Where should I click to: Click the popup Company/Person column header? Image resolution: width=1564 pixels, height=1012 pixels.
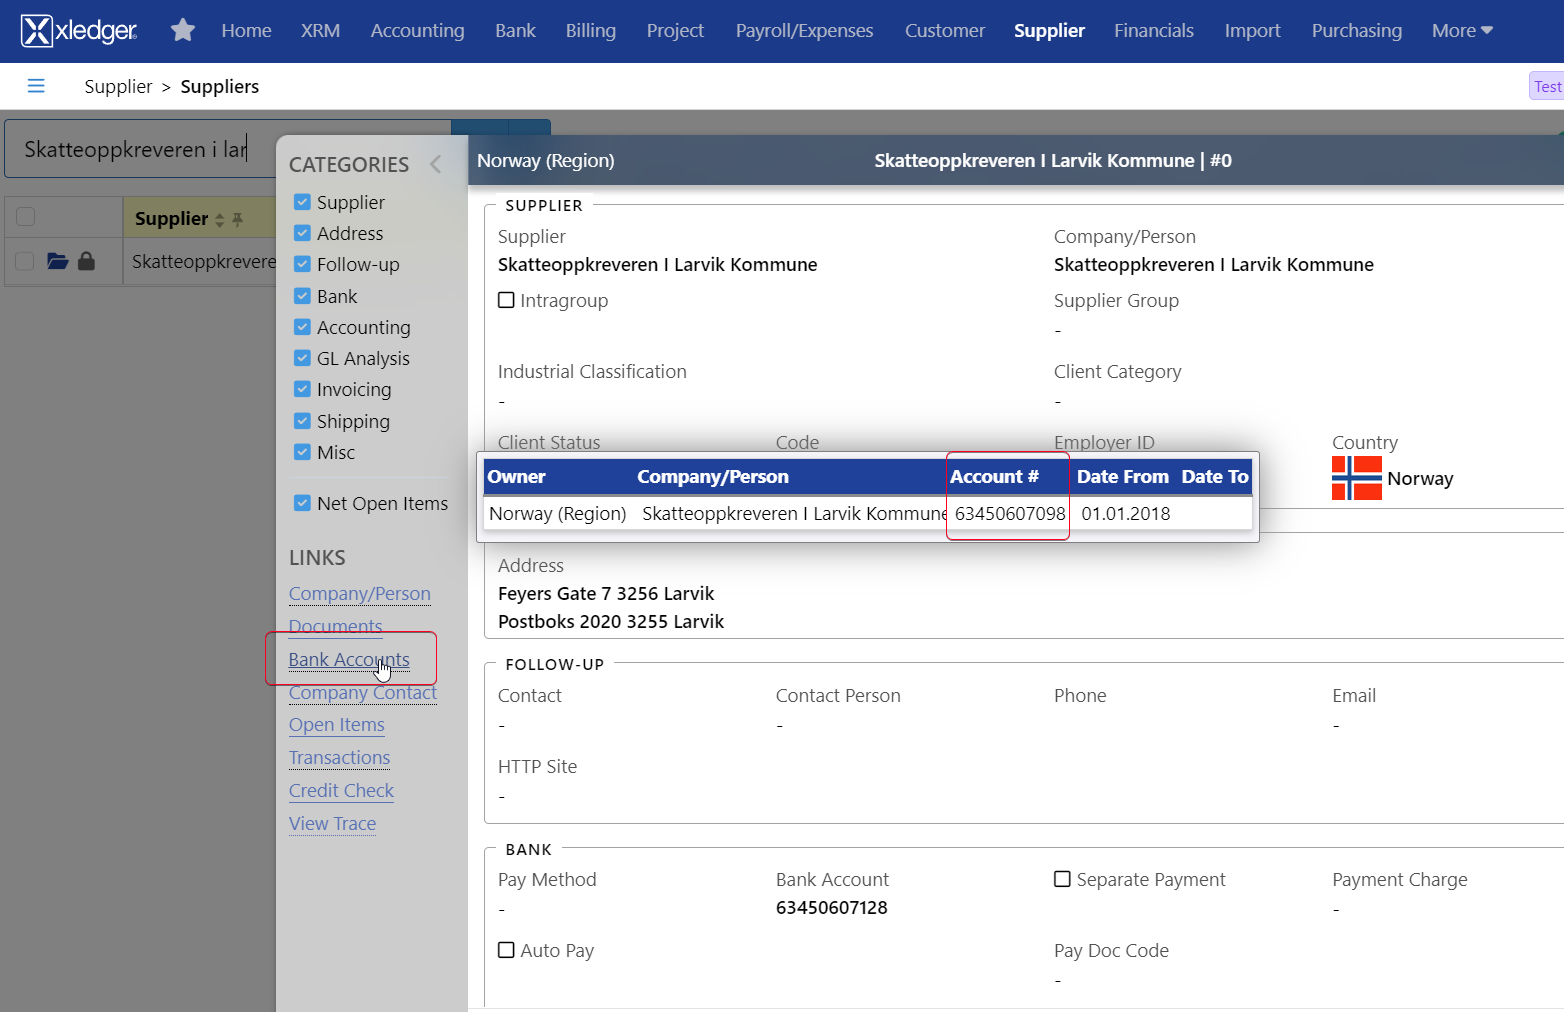pyautogui.click(x=713, y=477)
